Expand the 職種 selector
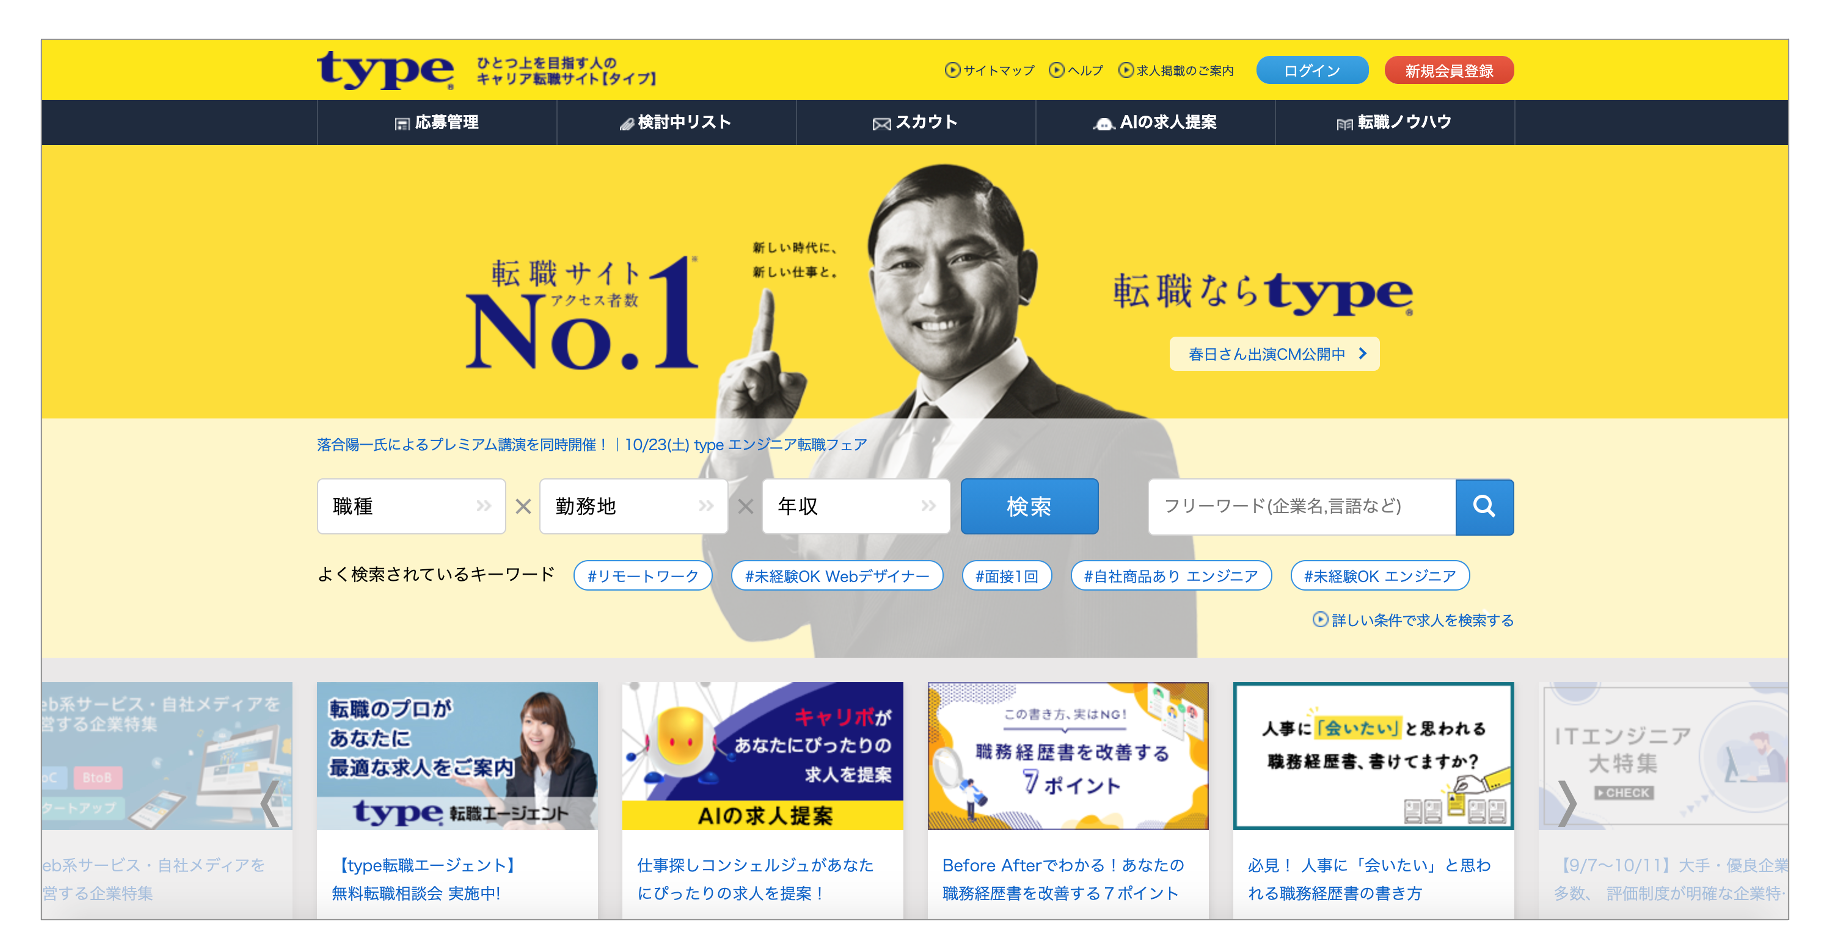 click(x=411, y=506)
